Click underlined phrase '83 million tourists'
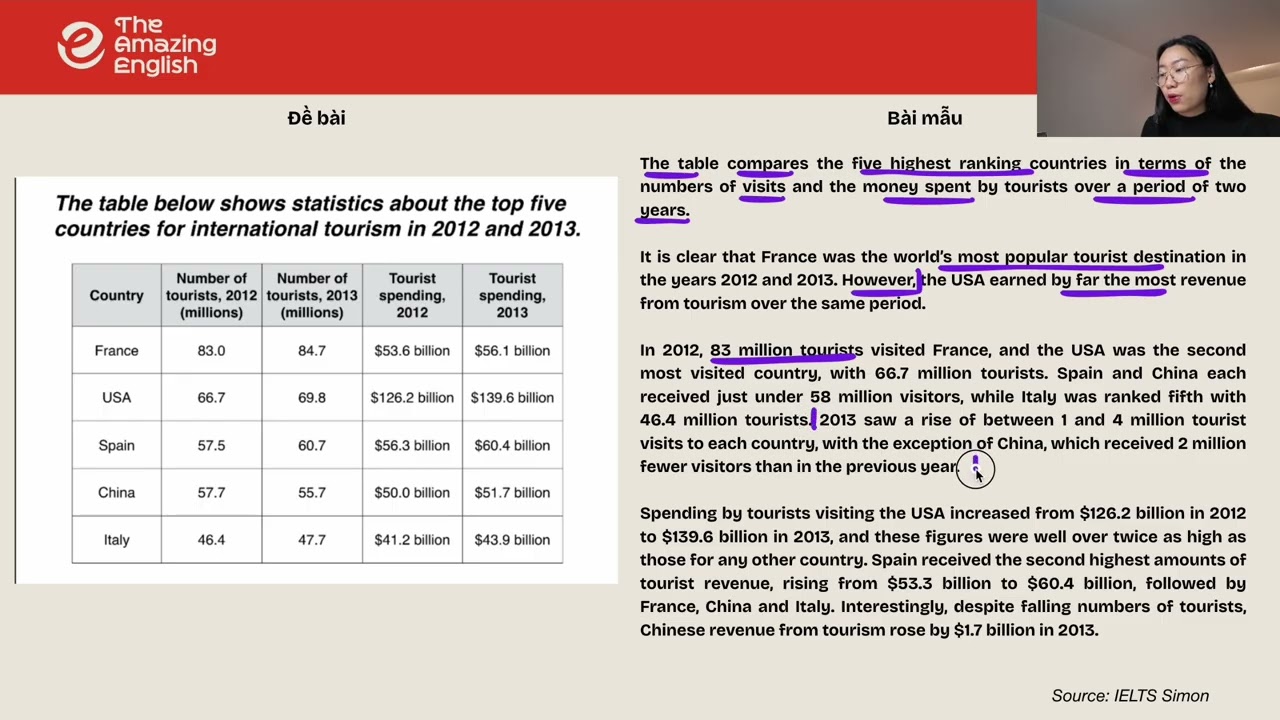The height and width of the screenshot is (720, 1280). [786, 350]
